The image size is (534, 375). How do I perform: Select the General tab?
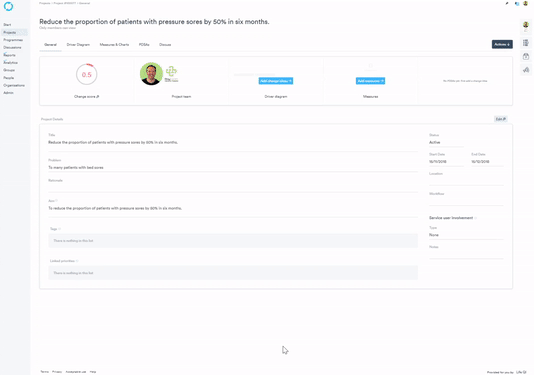pos(50,45)
